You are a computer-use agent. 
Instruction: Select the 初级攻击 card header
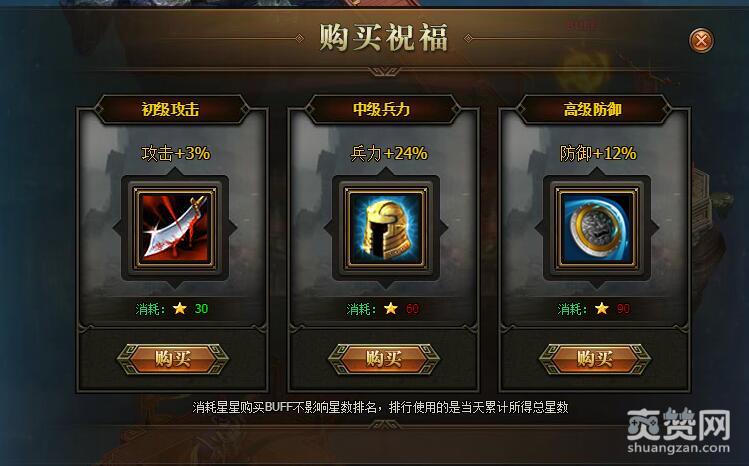coord(171,109)
